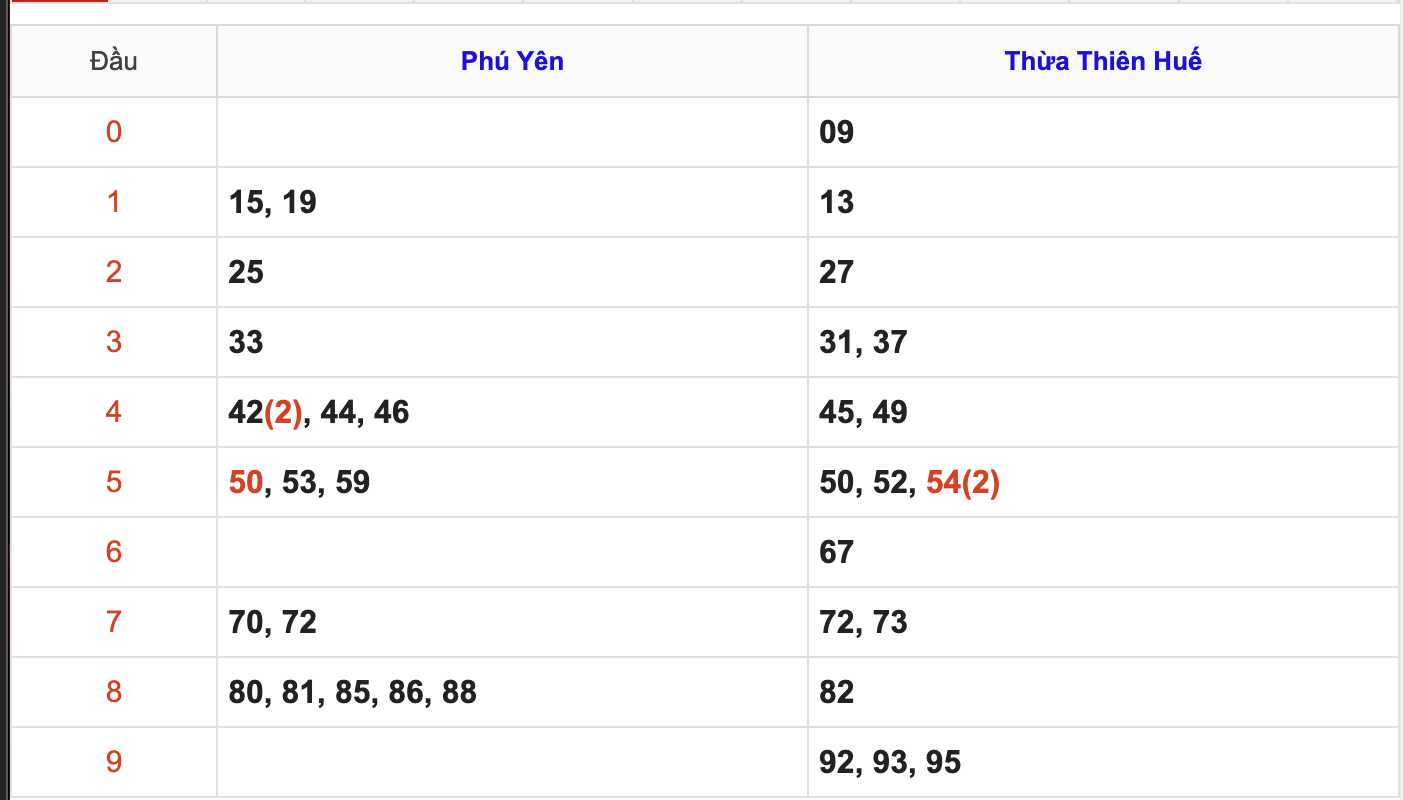Click the Thừa Thiên Huế cell with 45, 49

[863, 412]
